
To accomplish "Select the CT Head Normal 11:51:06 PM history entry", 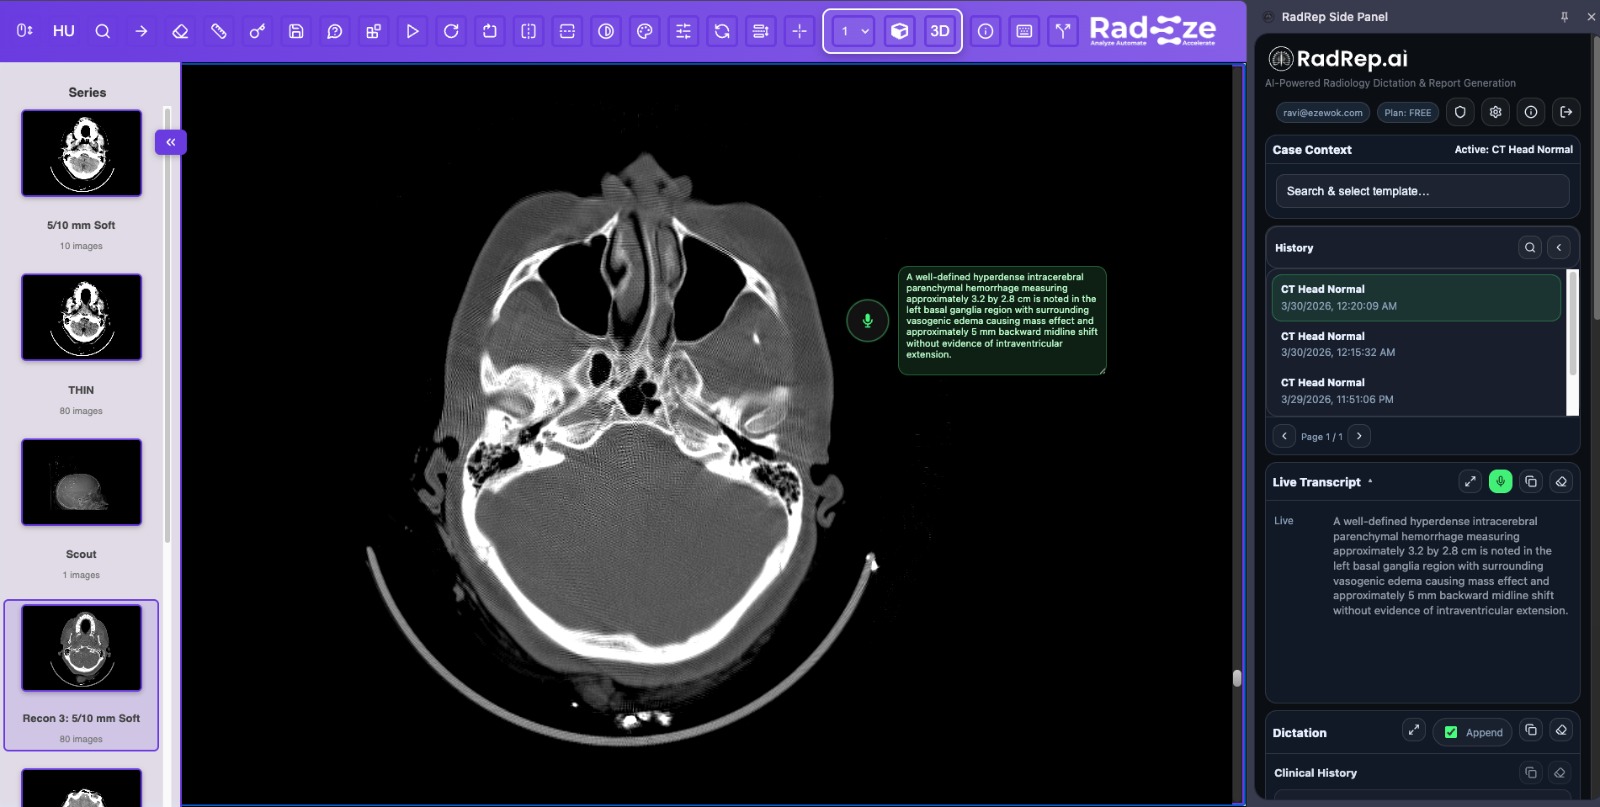I will 1415,391.
